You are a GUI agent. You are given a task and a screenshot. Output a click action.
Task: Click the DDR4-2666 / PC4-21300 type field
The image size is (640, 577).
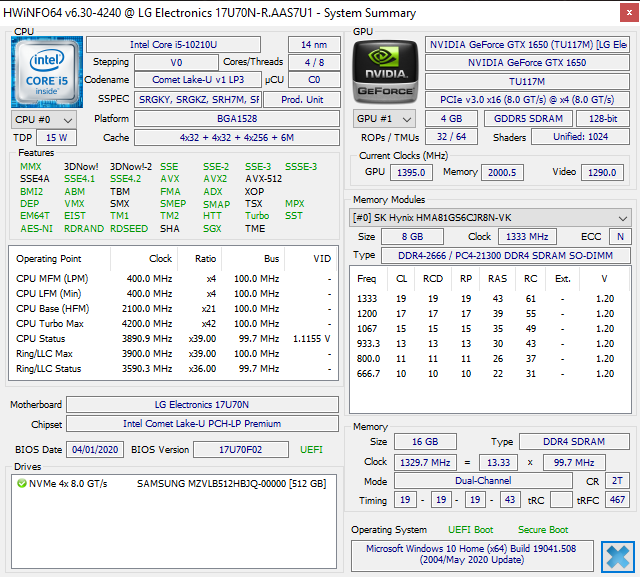[506, 256]
